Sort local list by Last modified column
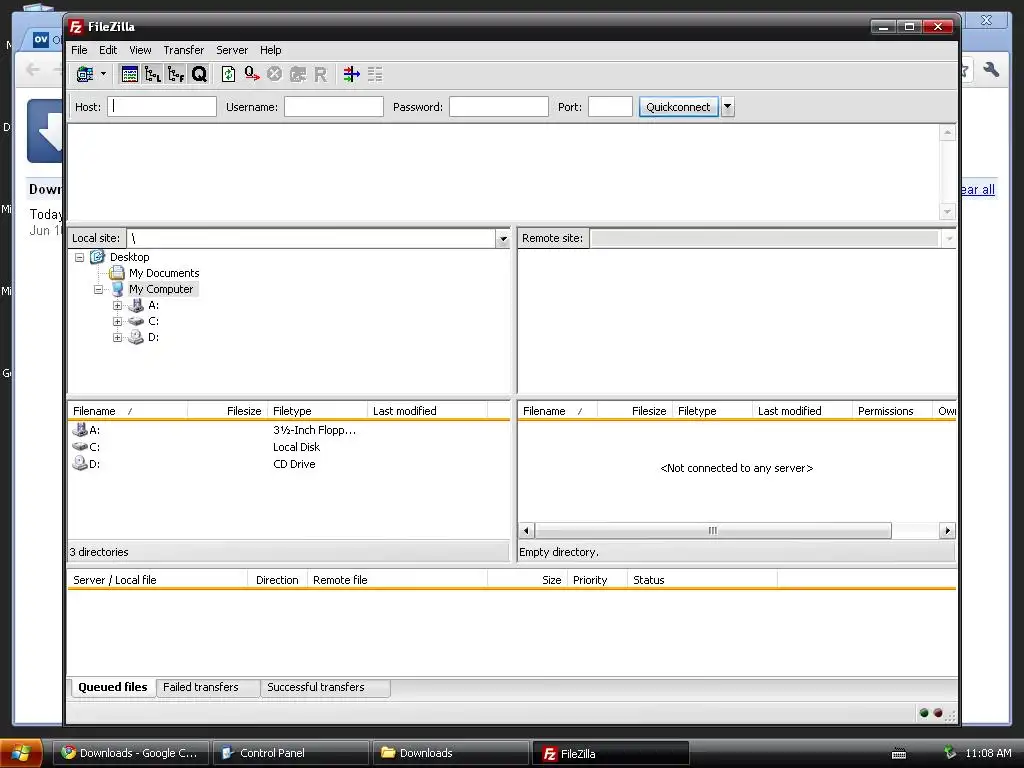This screenshot has height=768, width=1024. [427, 411]
